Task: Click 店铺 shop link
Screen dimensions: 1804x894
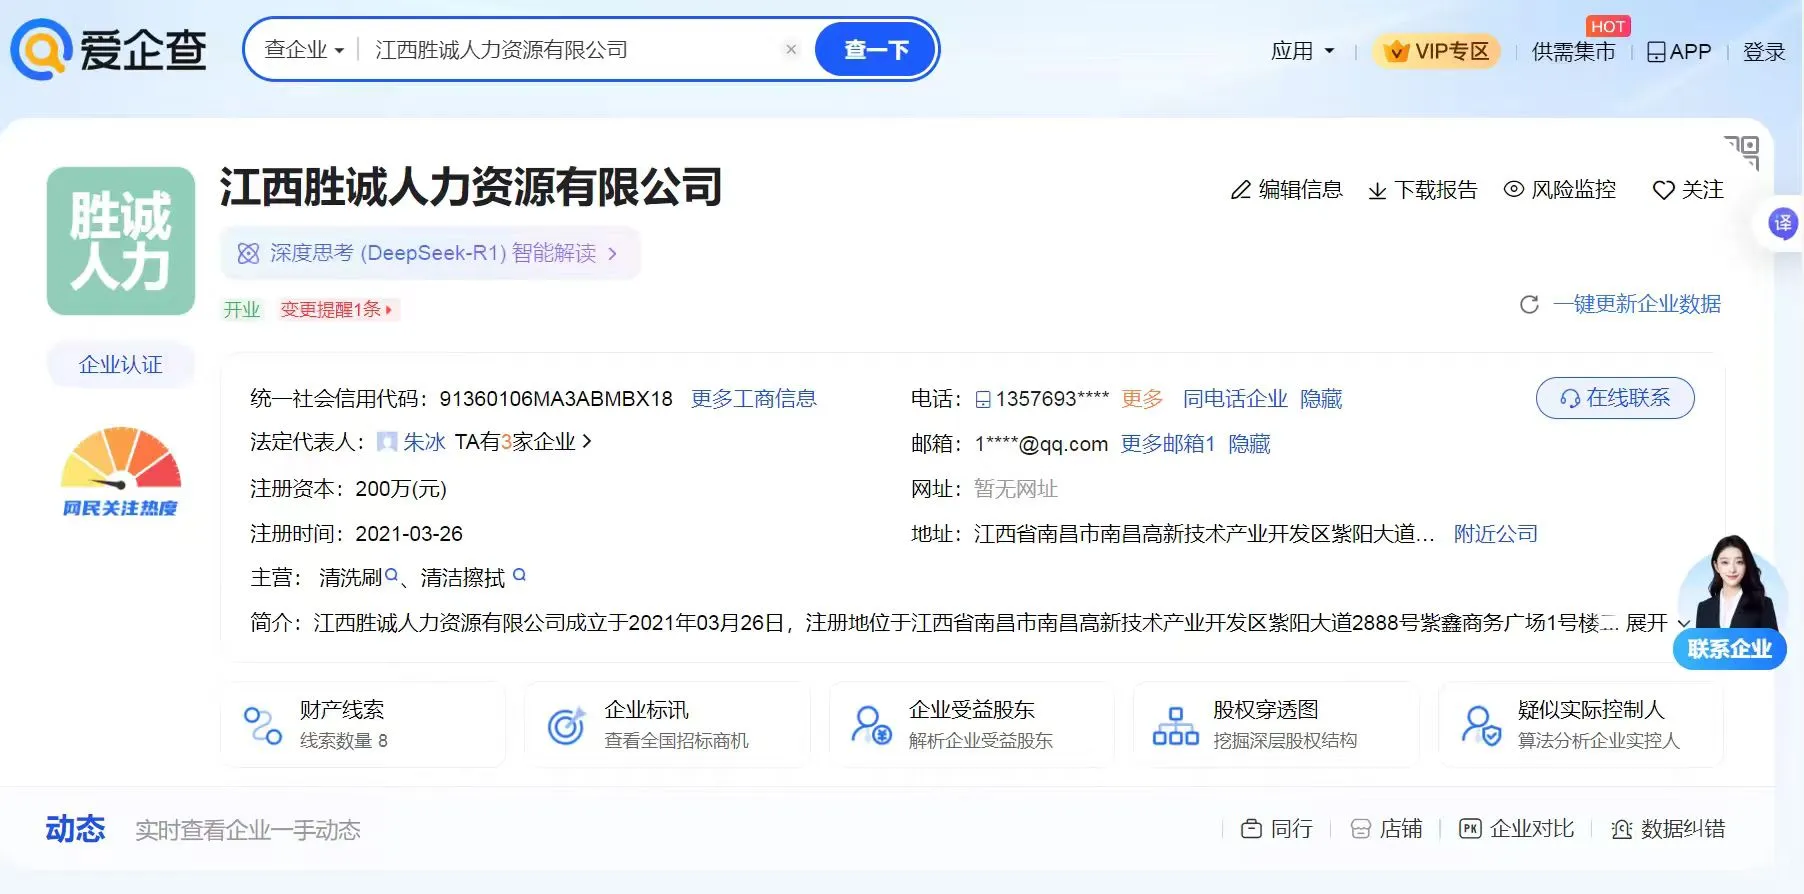Action: [x=1386, y=829]
